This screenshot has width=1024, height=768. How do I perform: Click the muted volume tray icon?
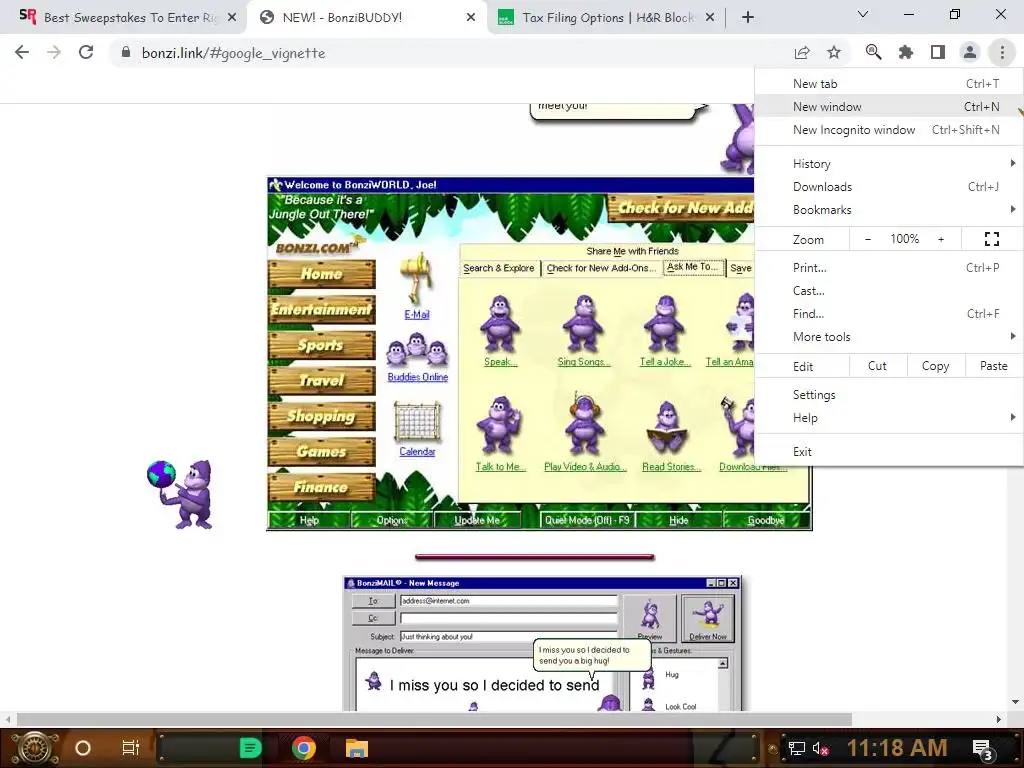click(820, 748)
